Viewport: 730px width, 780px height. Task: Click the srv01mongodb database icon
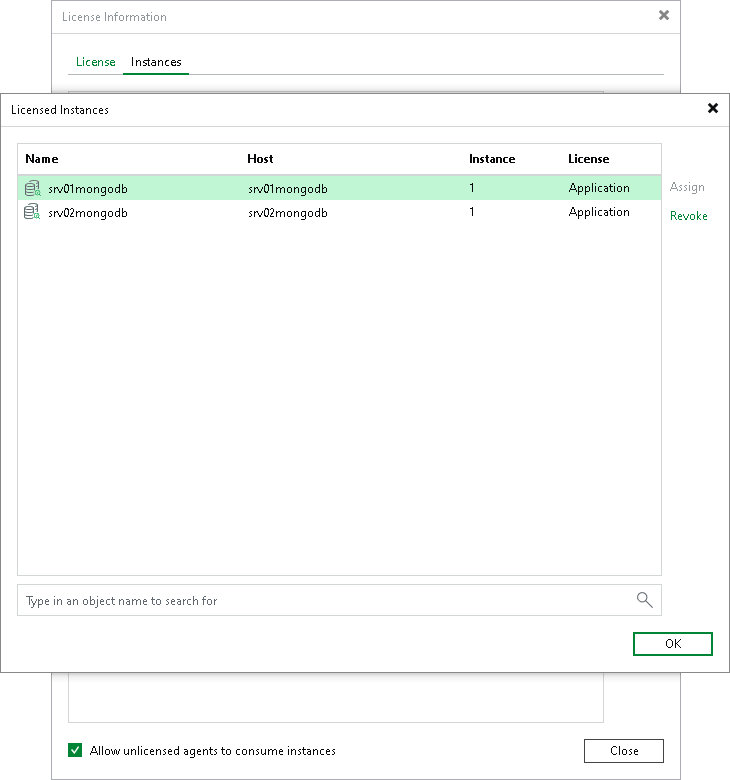click(32, 188)
